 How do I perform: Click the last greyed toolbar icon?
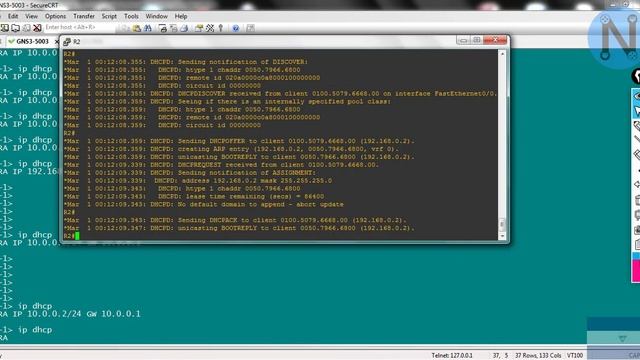coord(250,28)
